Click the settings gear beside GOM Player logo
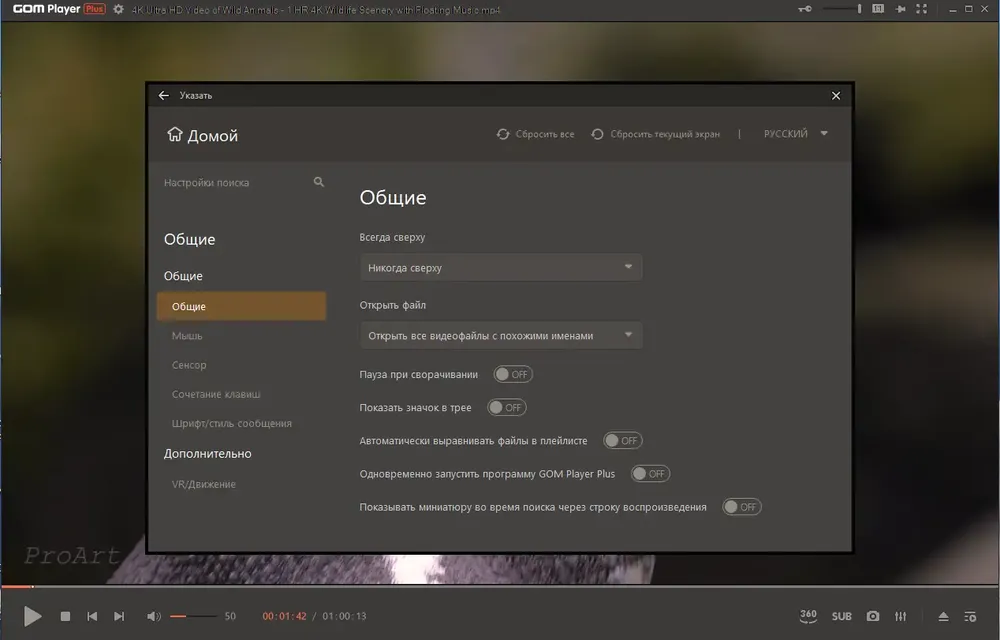1000x640 pixels. 119,10
